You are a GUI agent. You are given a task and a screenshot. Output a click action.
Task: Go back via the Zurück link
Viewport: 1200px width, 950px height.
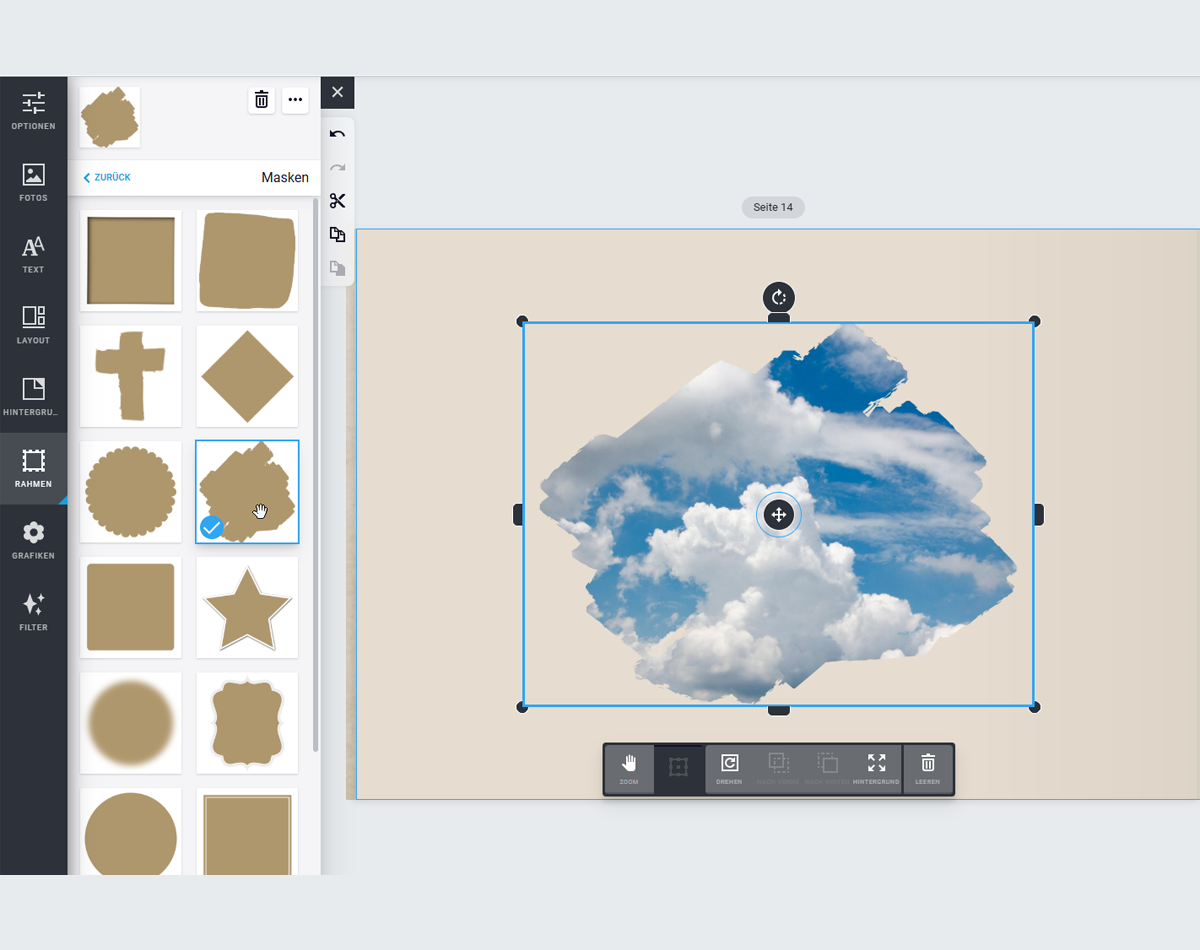[107, 177]
